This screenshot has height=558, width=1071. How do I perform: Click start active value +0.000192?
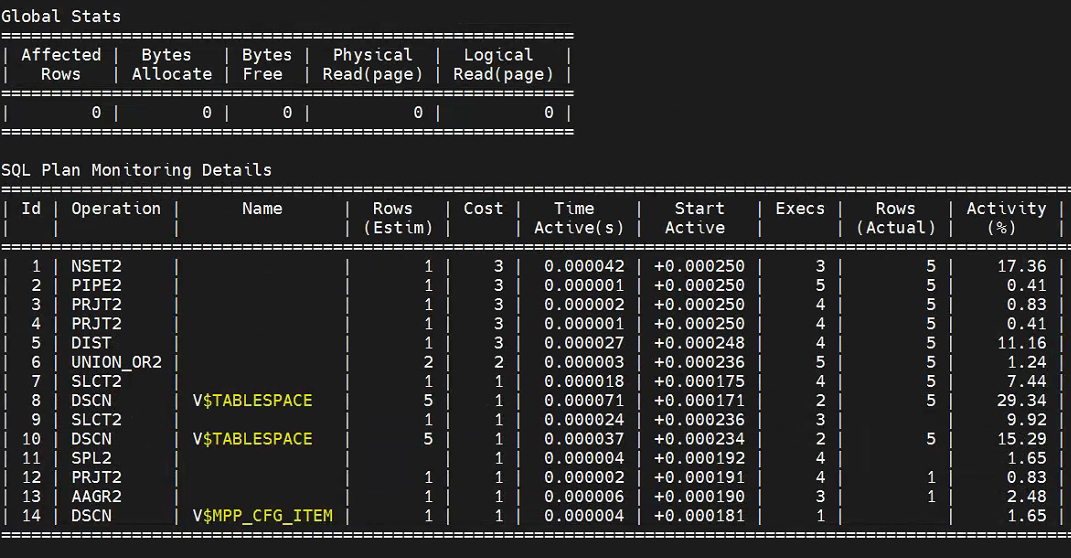click(x=699, y=458)
